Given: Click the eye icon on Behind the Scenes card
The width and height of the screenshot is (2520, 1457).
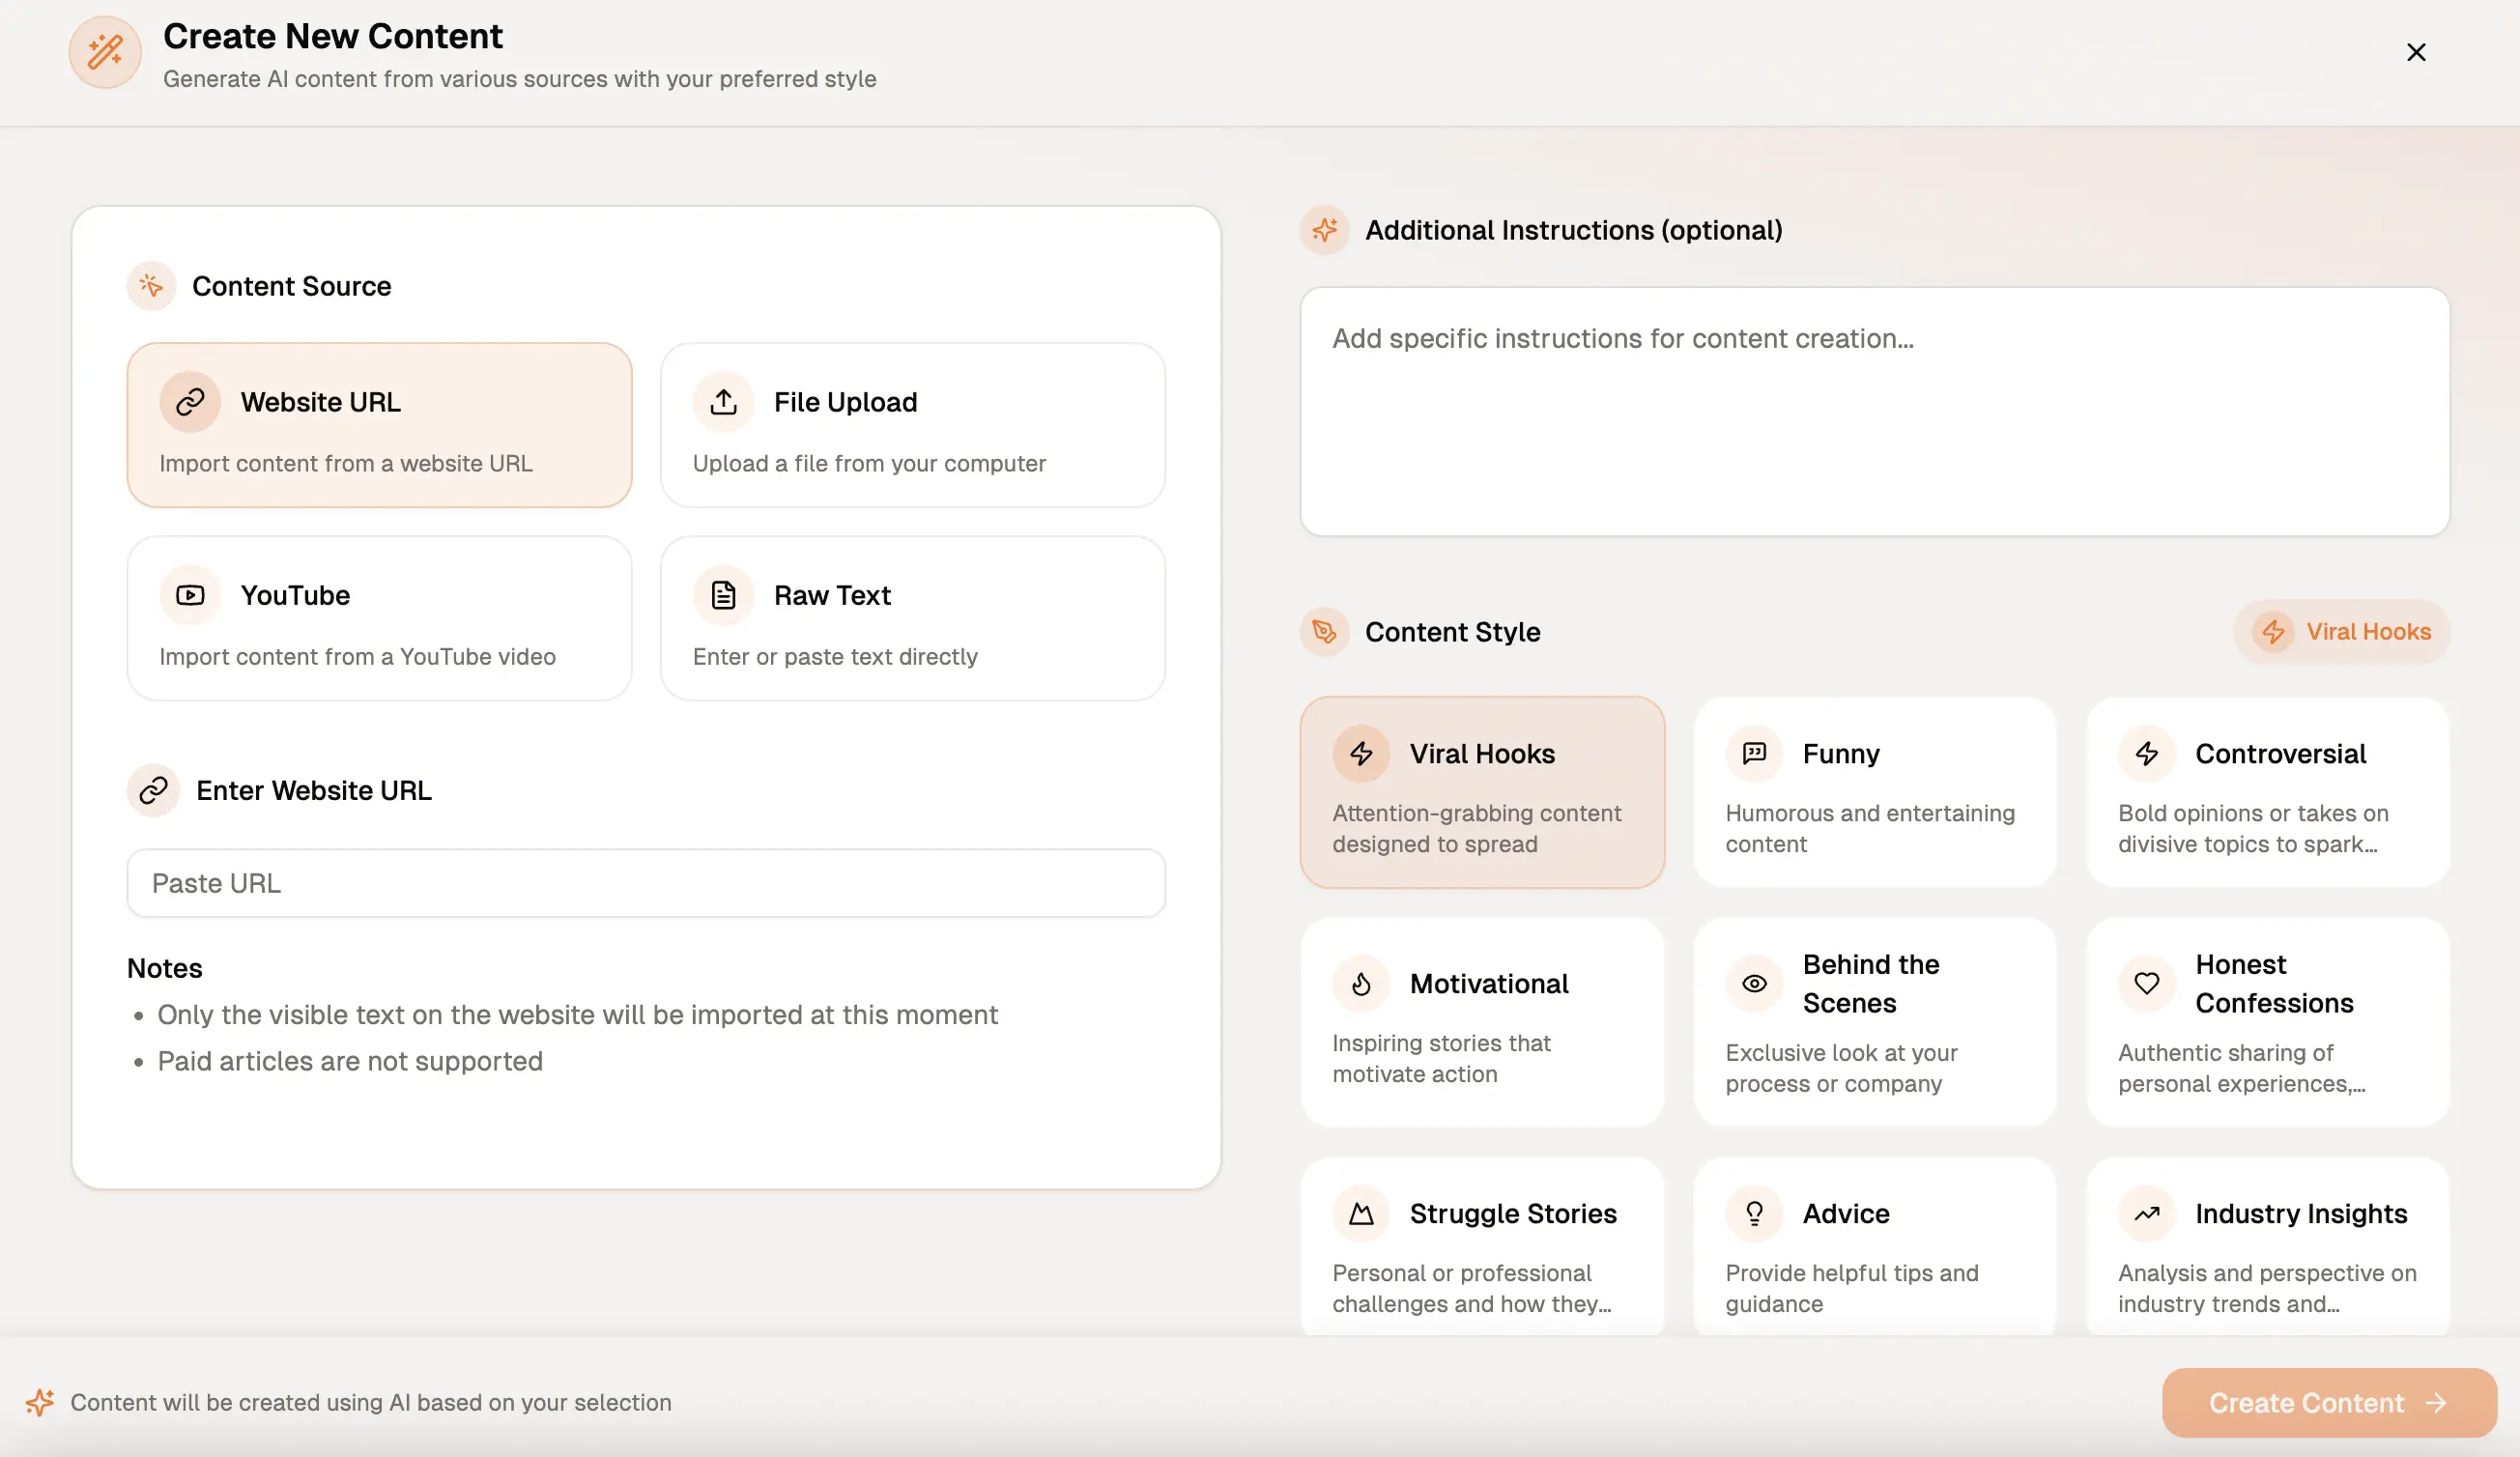Looking at the screenshot, I should pos(1753,984).
